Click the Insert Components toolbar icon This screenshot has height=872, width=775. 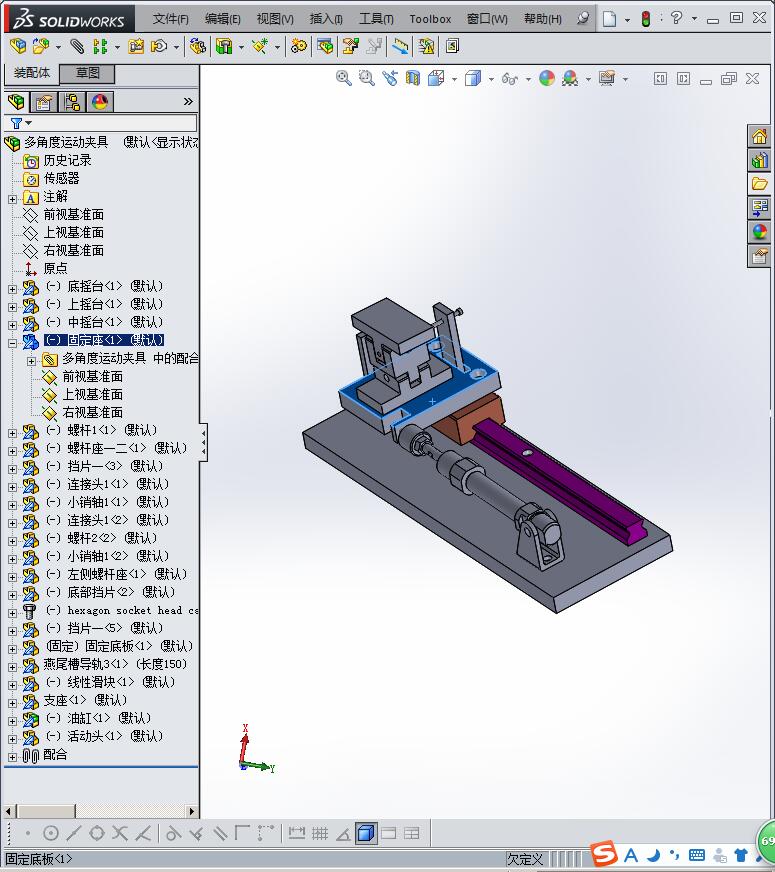tap(40, 46)
